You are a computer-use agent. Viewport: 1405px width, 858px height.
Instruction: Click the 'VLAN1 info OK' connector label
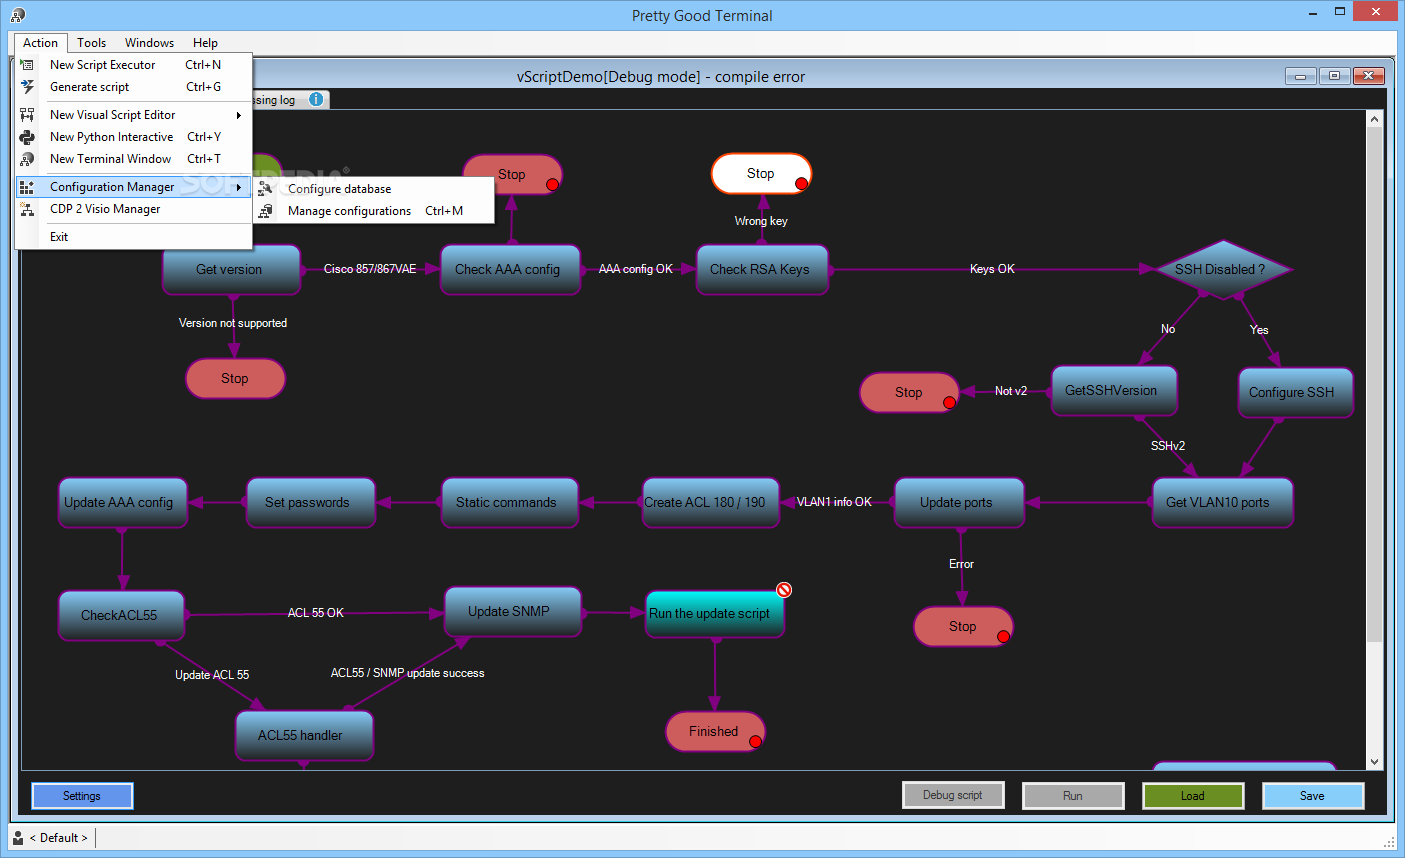pos(834,502)
